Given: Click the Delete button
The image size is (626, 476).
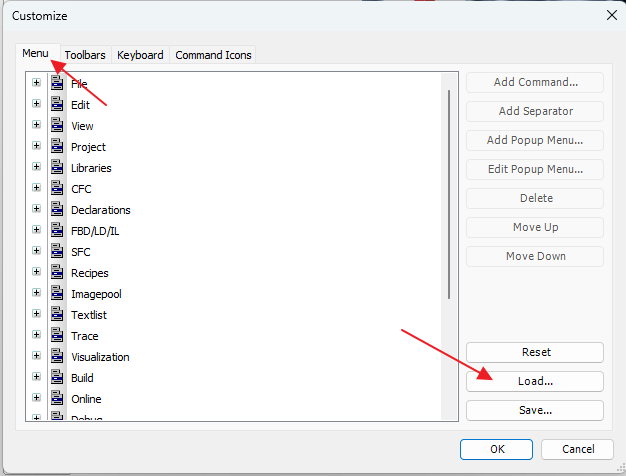Looking at the screenshot, I should [535, 198].
